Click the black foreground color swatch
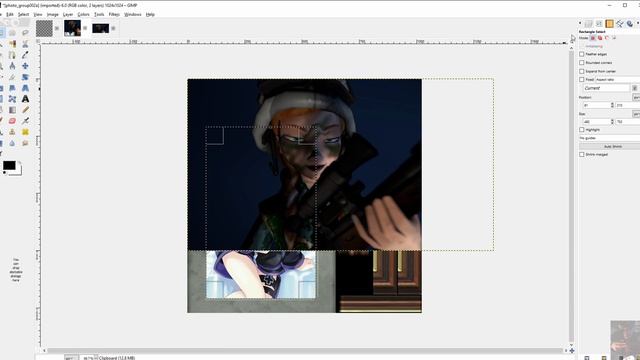 pyautogui.click(x=9, y=165)
